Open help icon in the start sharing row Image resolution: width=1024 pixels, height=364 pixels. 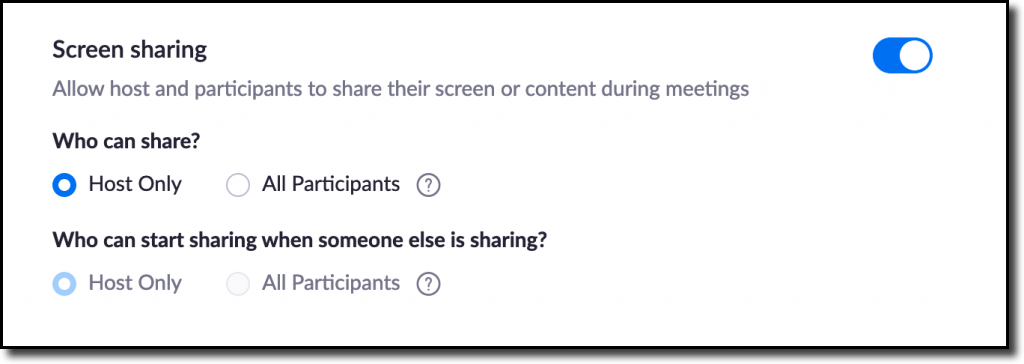coord(428,284)
